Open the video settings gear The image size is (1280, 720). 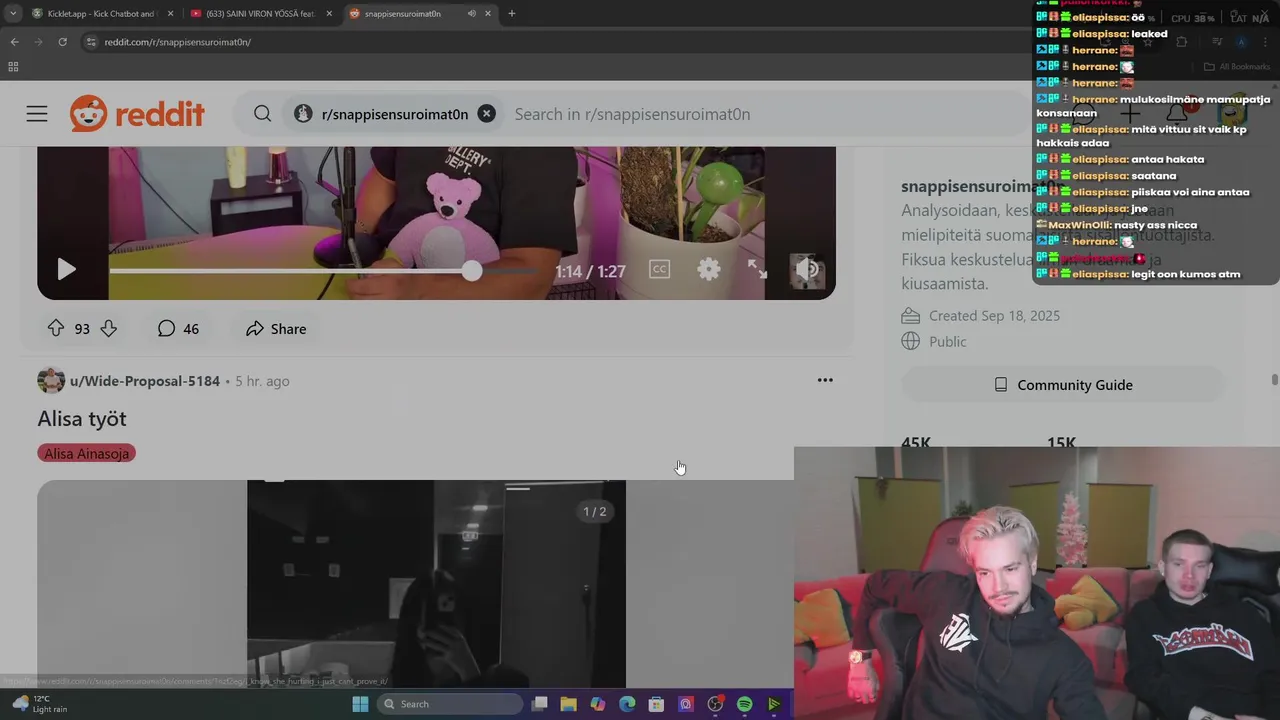click(709, 269)
